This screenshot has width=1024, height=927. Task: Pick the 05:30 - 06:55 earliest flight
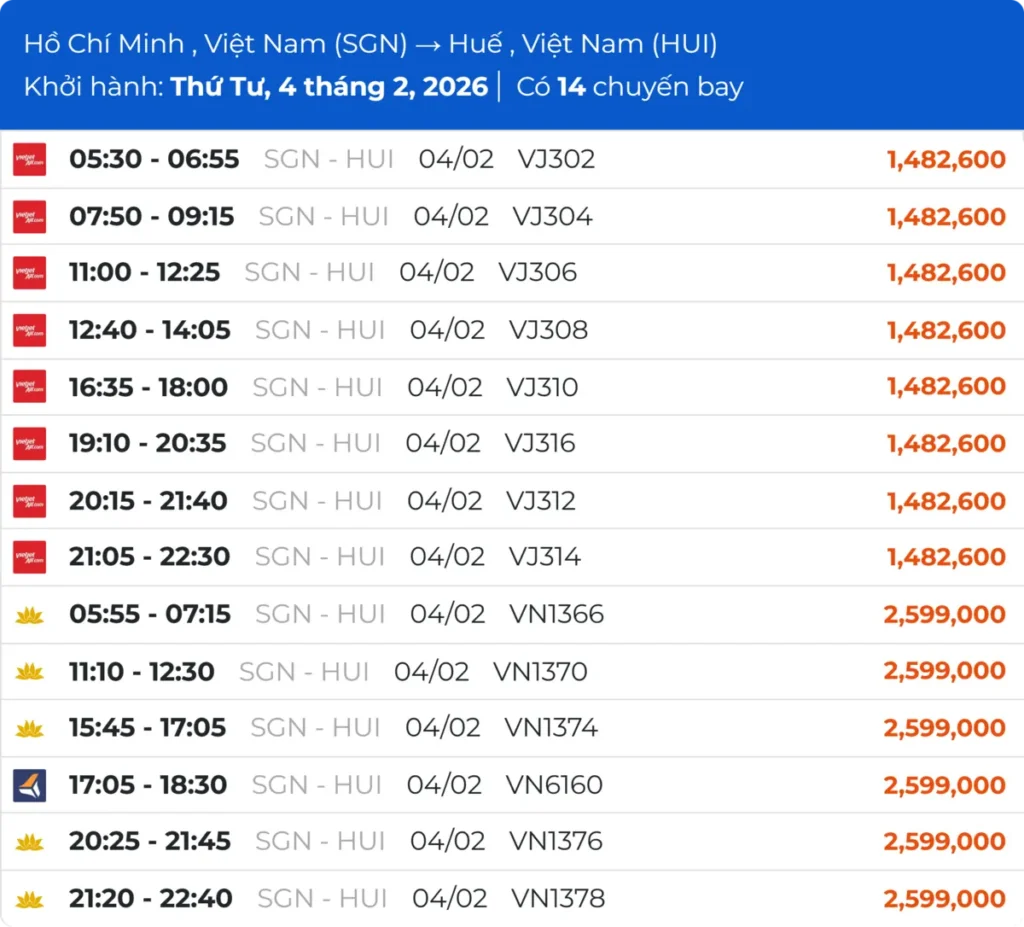154,159
